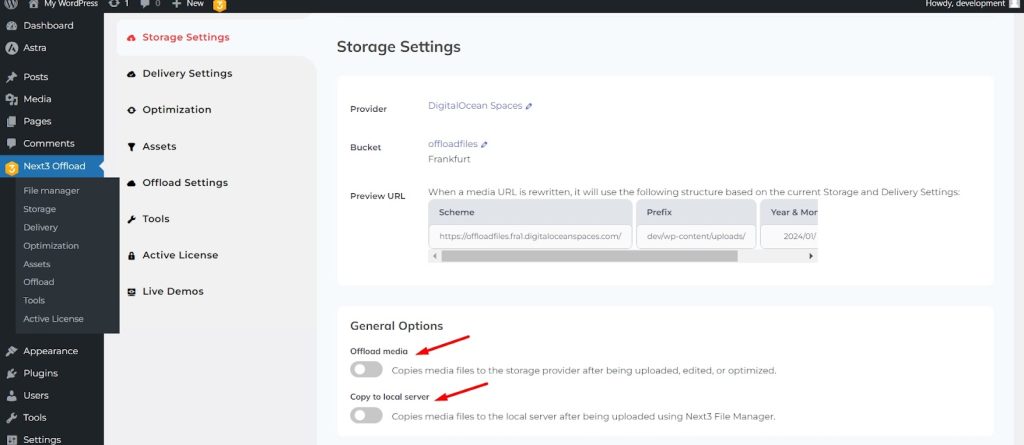Click the Settings sidebar icon
The height and width of the screenshot is (445, 1024).
pyautogui.click(x=11, y=440)
